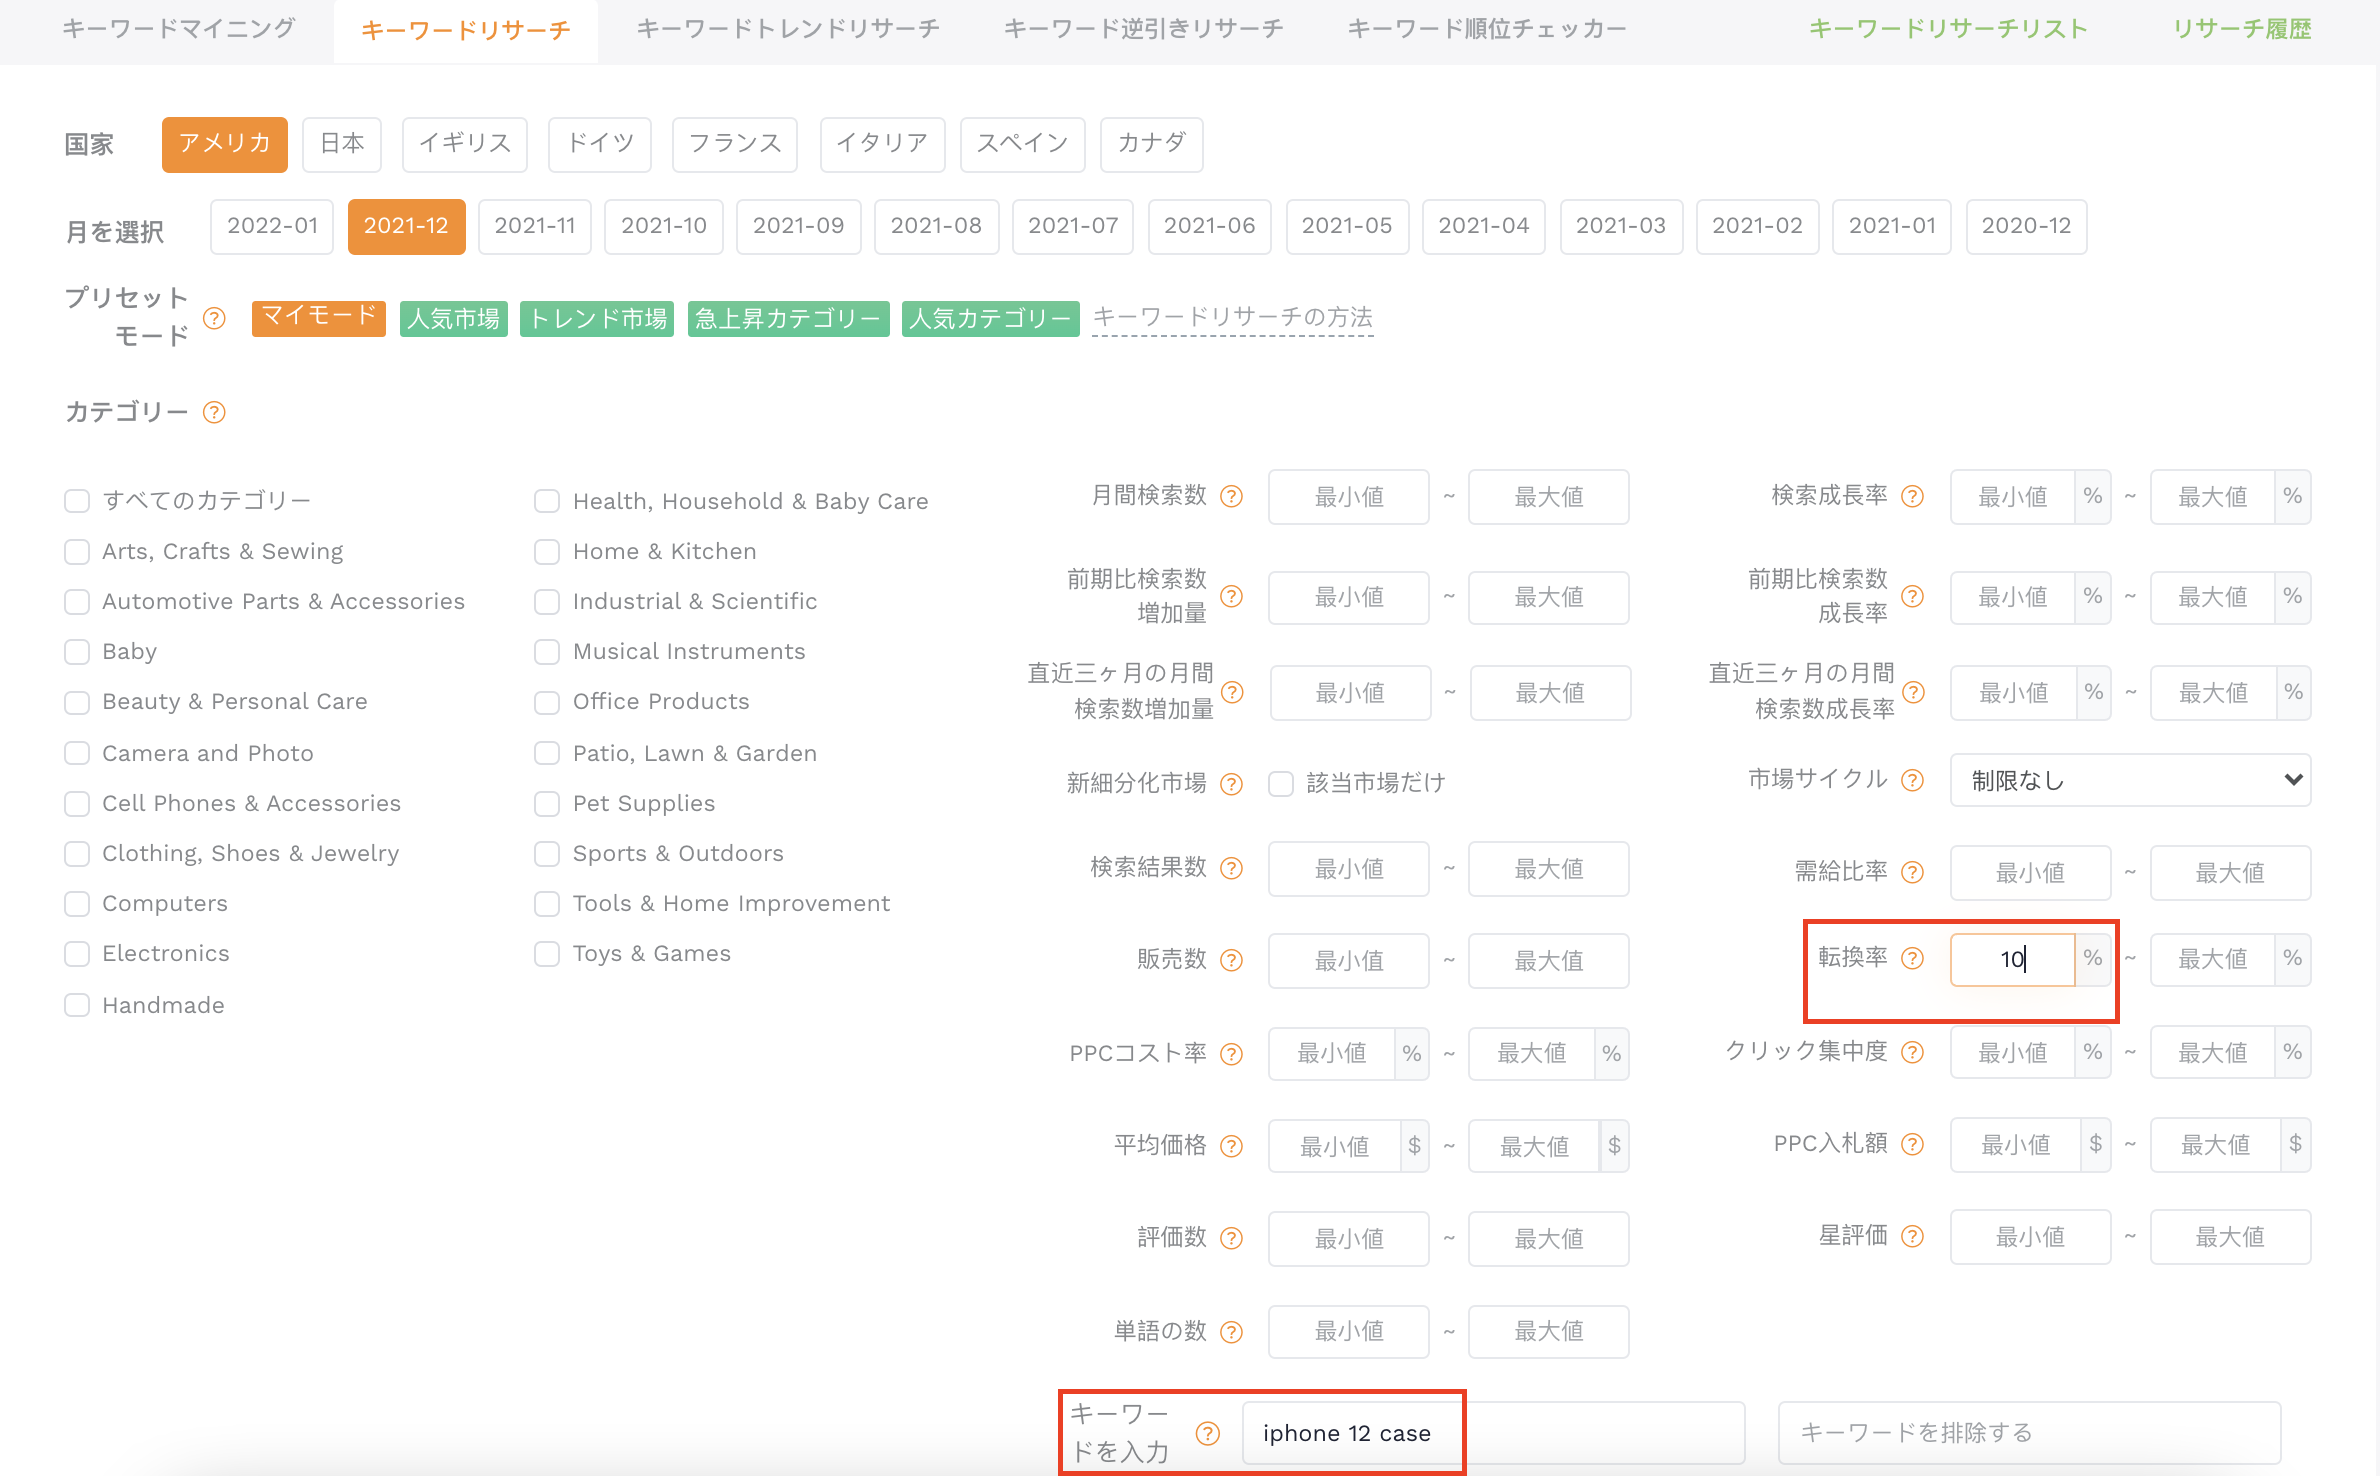
Task: Check the すべてのカテゴリー checkbox
Action: pyautogui.click(x=77, y=500)
